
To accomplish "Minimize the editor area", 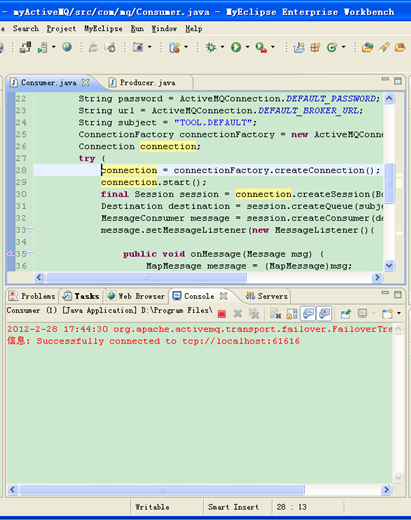I will coord(385,79).
